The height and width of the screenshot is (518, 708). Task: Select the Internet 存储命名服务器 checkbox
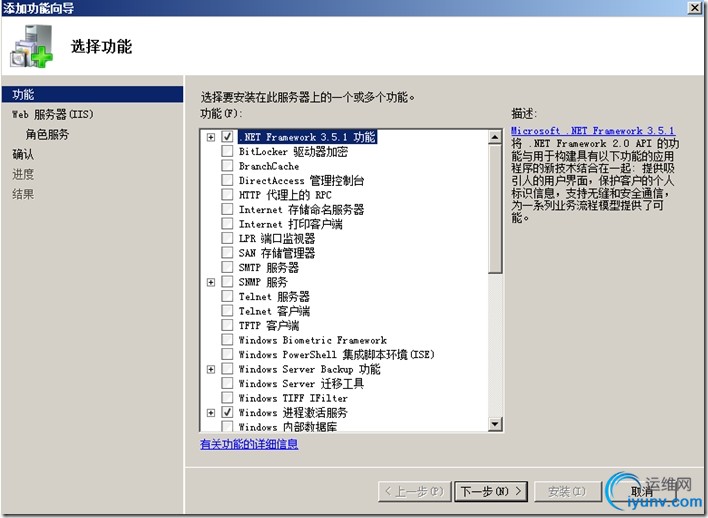point(227,209)
